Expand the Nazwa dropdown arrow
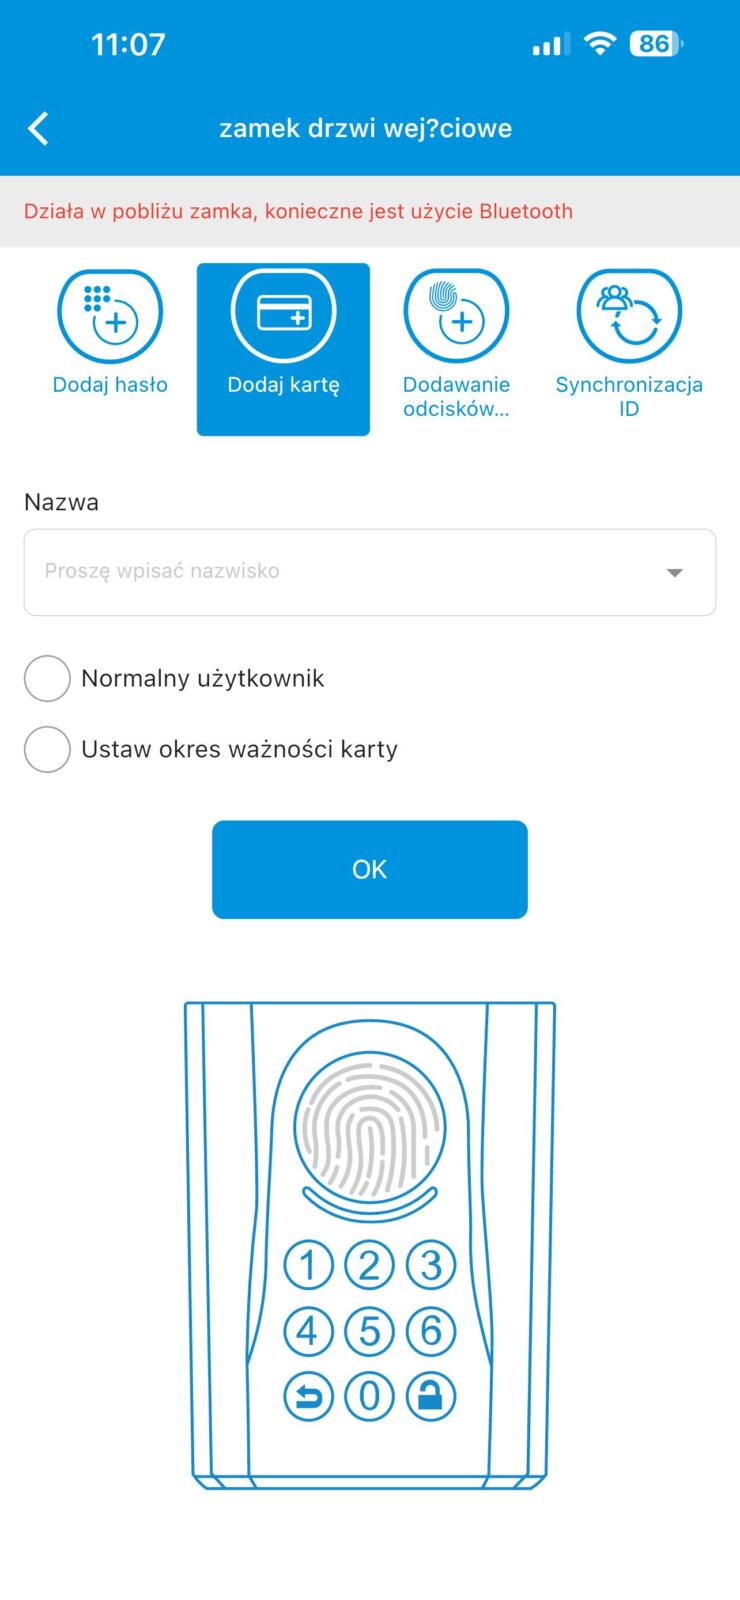 (675, 572)
